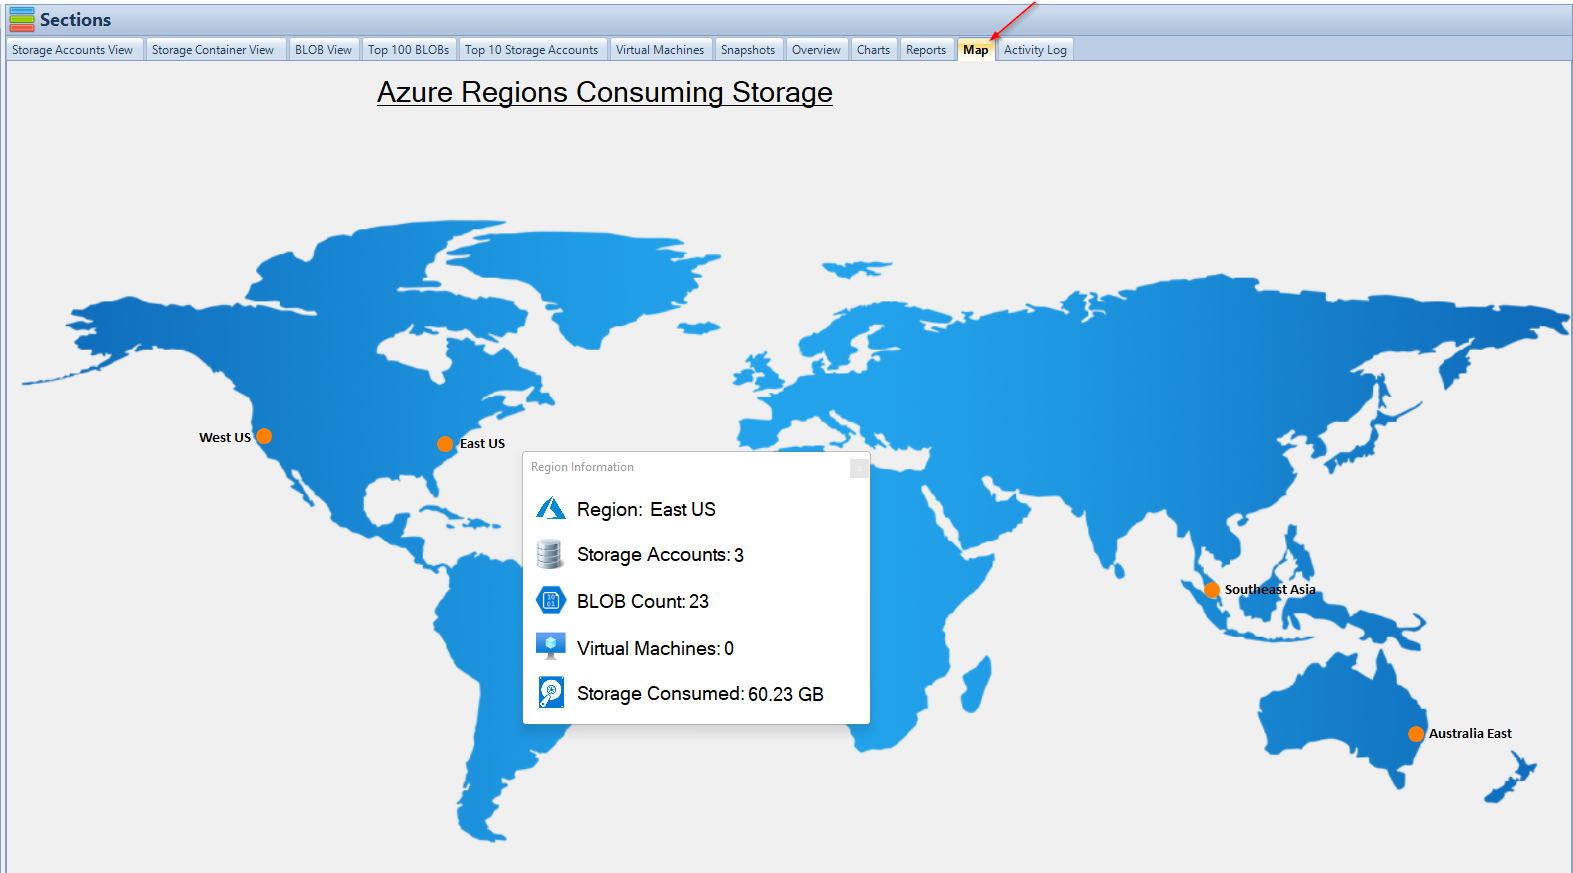1573x873 pixels.
Task: Click the Southeast Asia region marker
Action: (x=1212, y=590)
